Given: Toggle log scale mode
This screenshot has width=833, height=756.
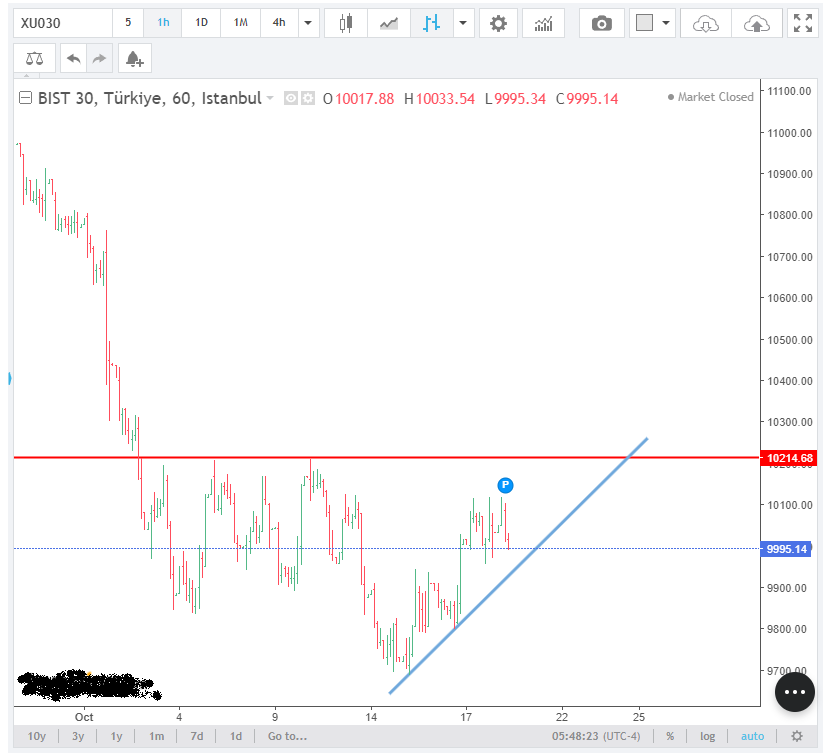Looking at the screenshot, I should tap(707, 736).
